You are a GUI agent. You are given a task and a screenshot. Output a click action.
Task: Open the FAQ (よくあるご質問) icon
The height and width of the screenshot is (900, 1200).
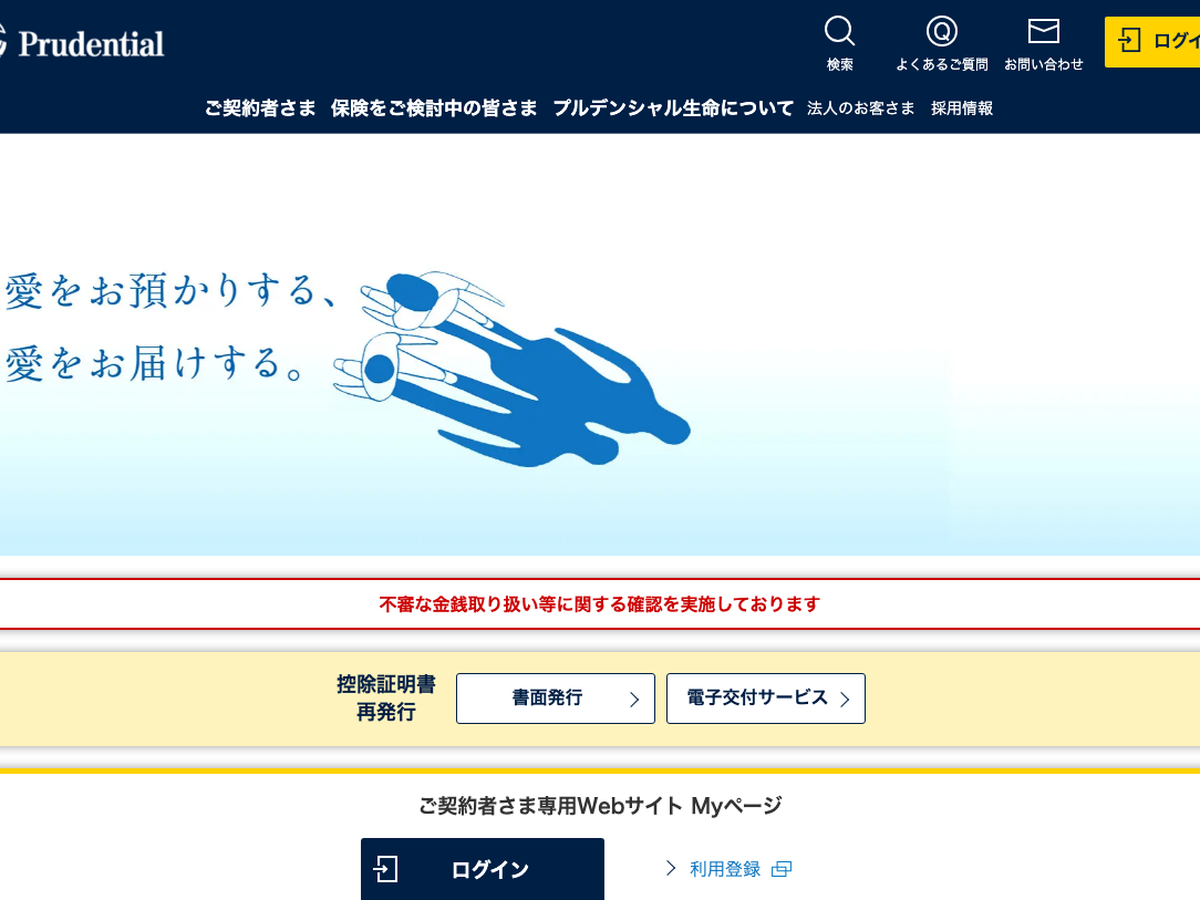(941, 32)
